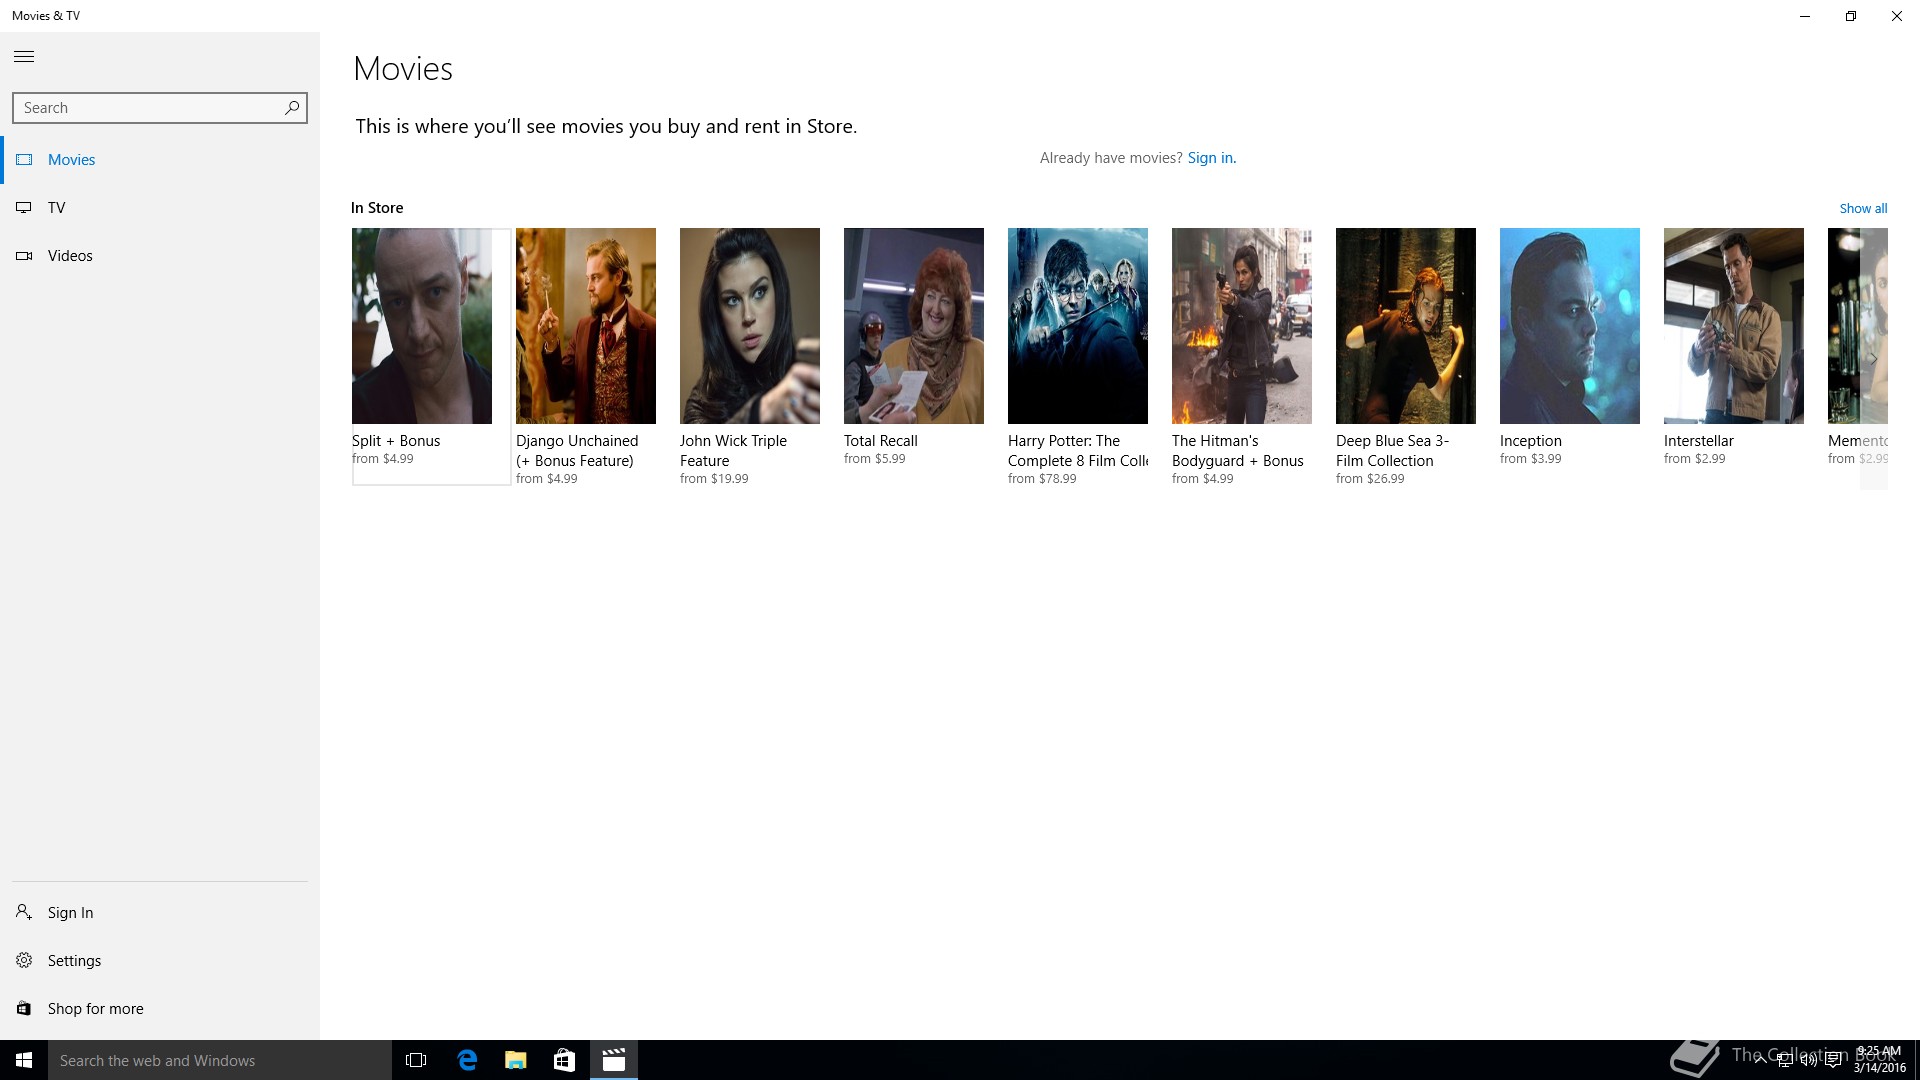
Task: Click the 'from $5.99' Total Recall price
Action: click(x=874, y=459)
